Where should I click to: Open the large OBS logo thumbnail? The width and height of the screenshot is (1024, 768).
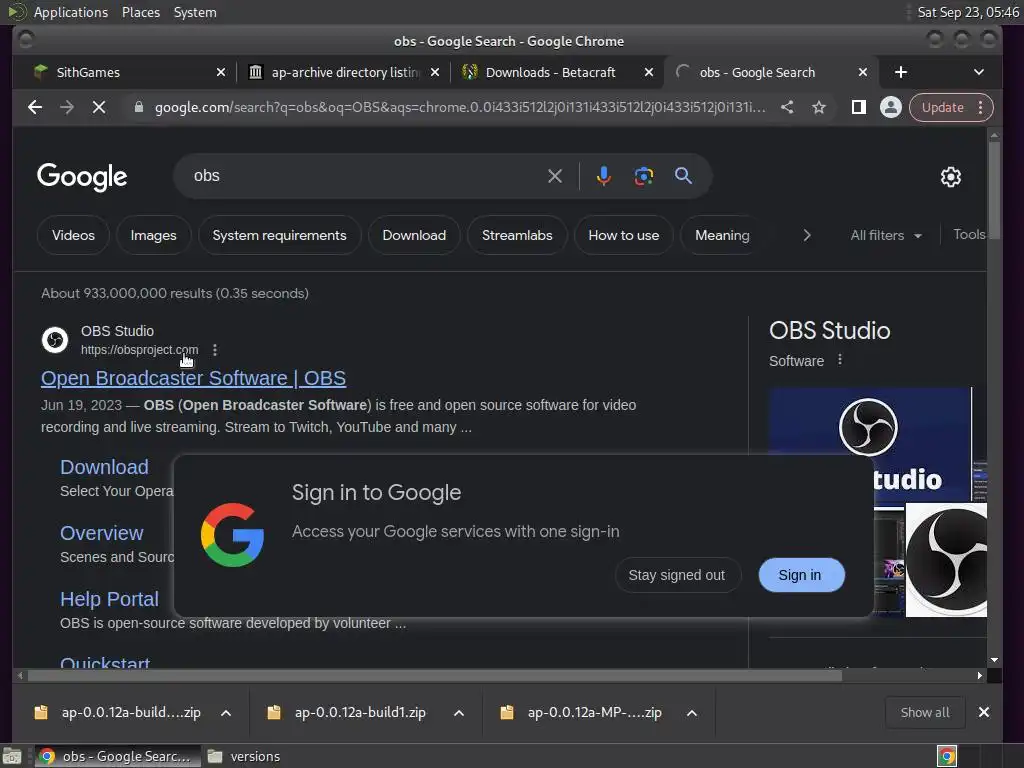coord(946,560)
